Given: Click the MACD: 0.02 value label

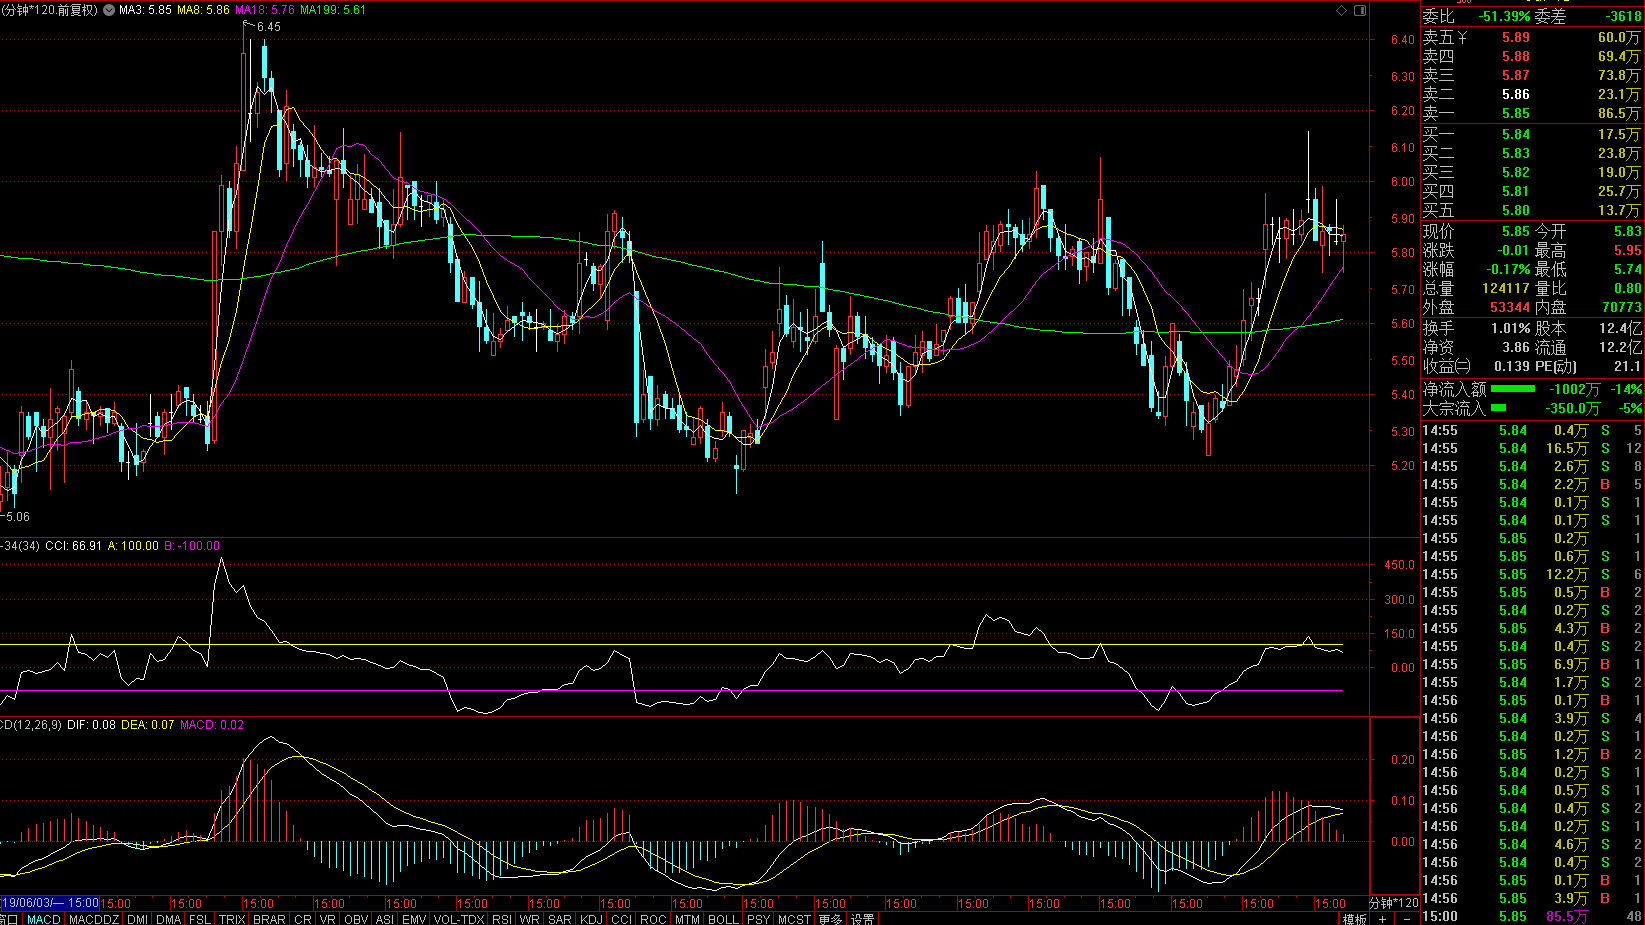Looking at the screenshot, I should point(212,725).
